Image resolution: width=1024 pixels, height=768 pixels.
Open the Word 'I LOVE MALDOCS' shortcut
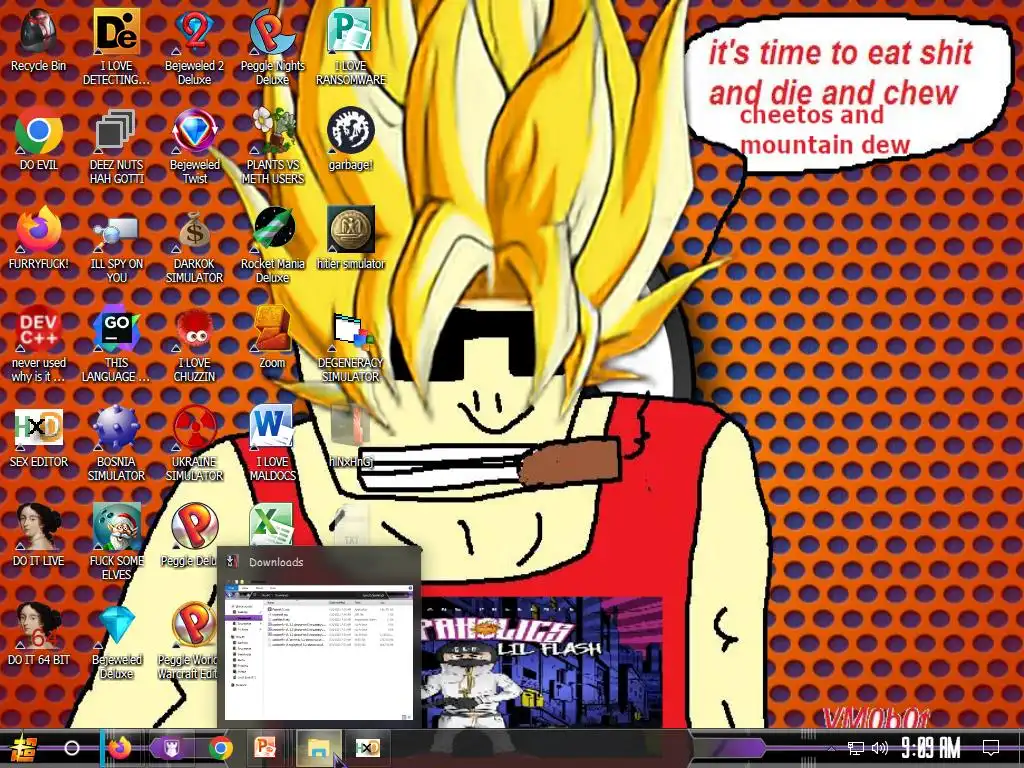pos(272,443)
